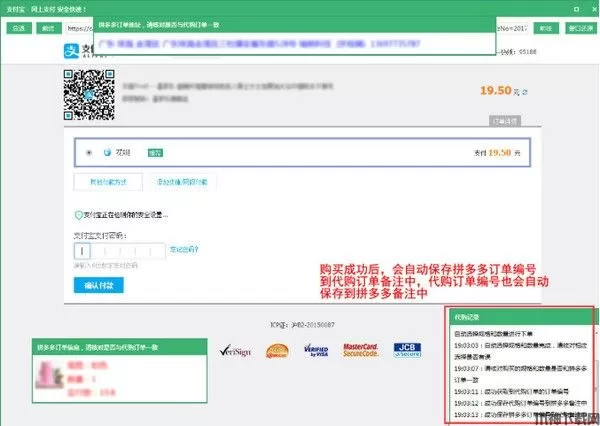Click first digit of payment password field
Viewport: 600px width, 426px height.
click(x=82, y=251)
